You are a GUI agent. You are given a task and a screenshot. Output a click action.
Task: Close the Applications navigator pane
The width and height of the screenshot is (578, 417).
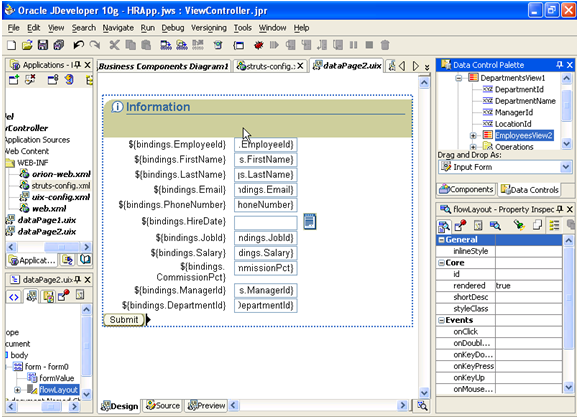tap(87, 65)
